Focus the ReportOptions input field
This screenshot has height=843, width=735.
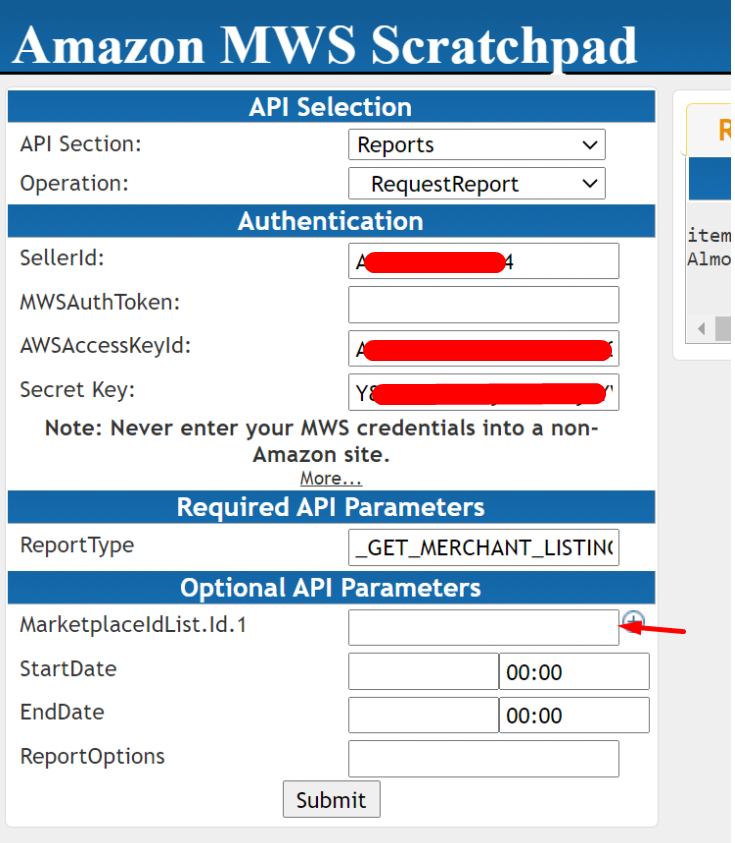483,758
